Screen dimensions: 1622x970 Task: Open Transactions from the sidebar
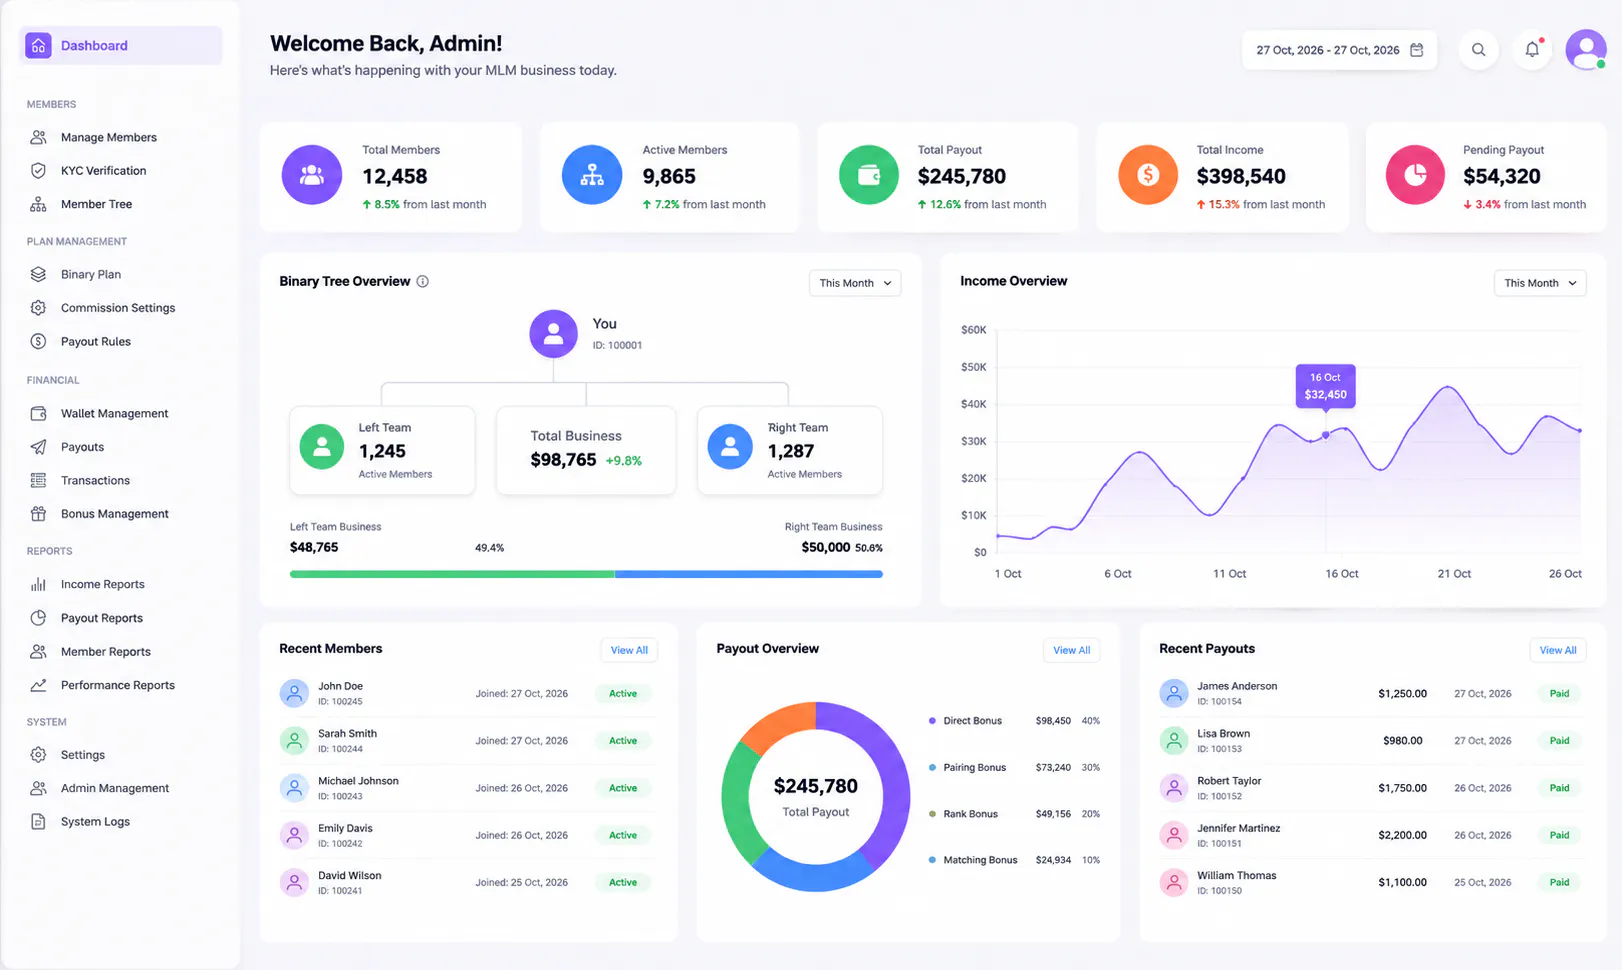click(95, 480)
